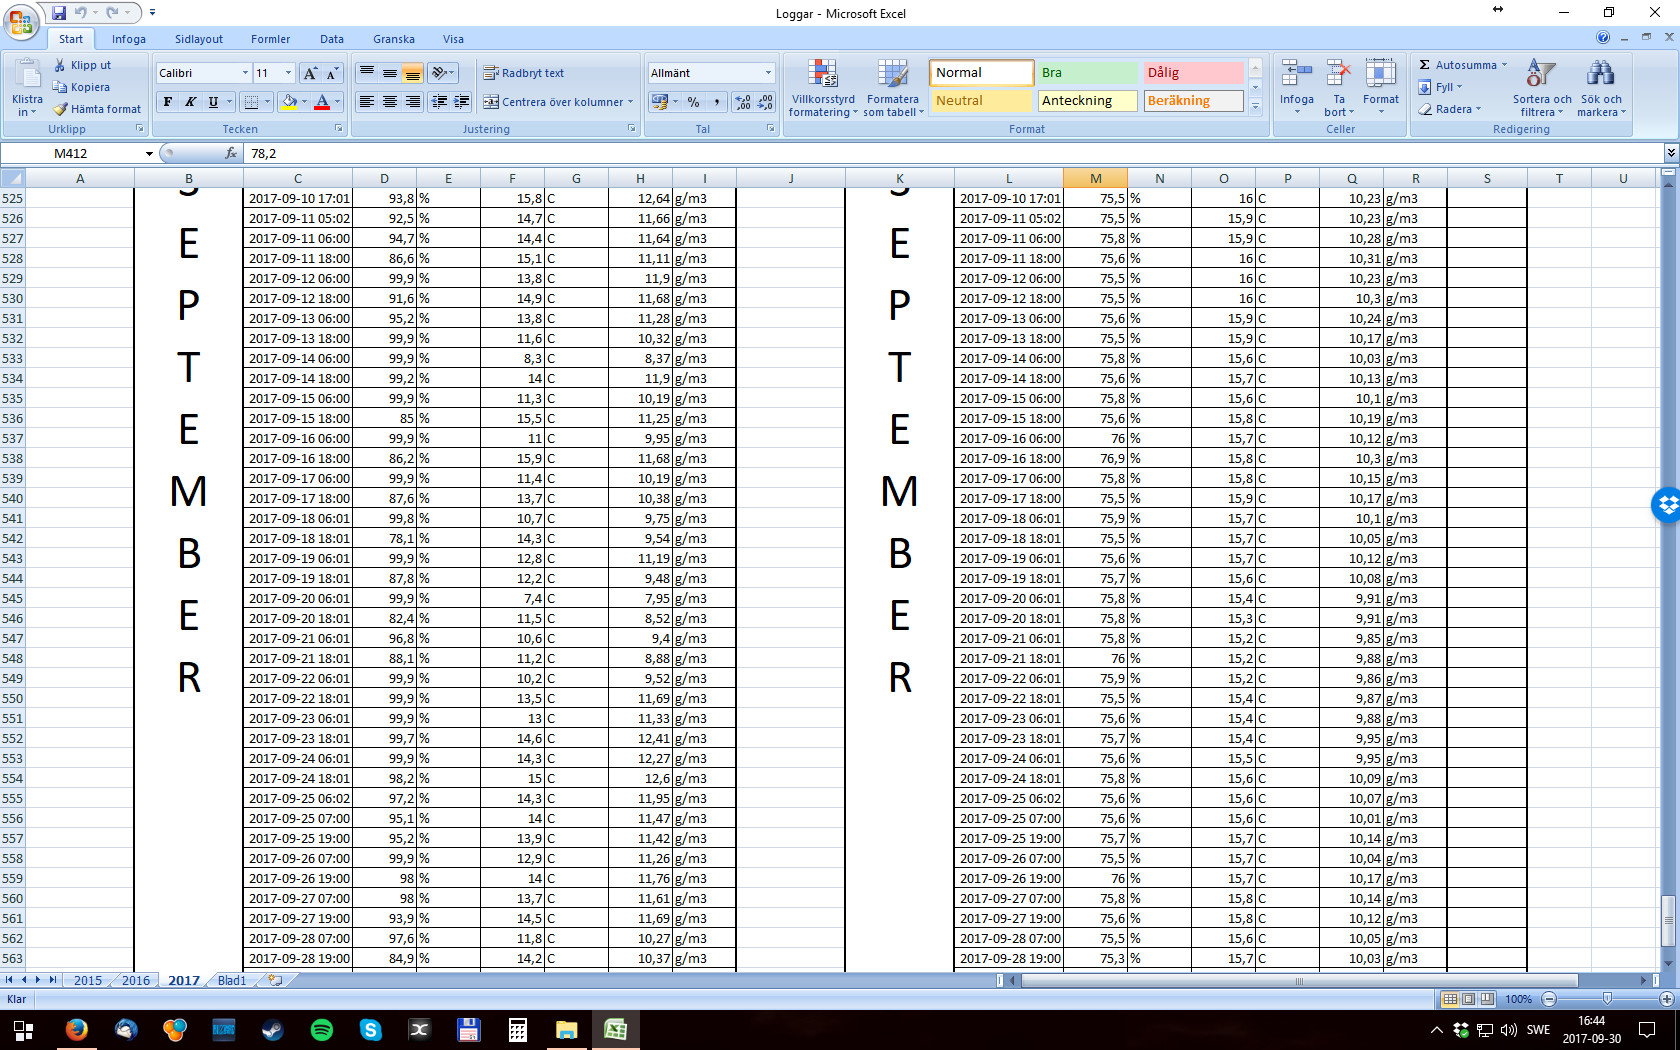This screenshot has height=1050, width=1680.
Task: Expand the Name Box dropdown showing M412
Action: (x=149, y=154)
